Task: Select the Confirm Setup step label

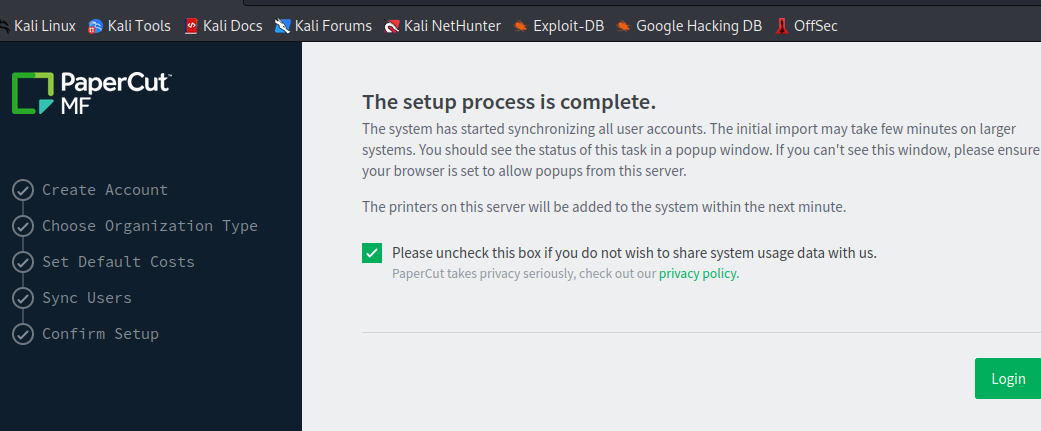Action: [100, 334]
